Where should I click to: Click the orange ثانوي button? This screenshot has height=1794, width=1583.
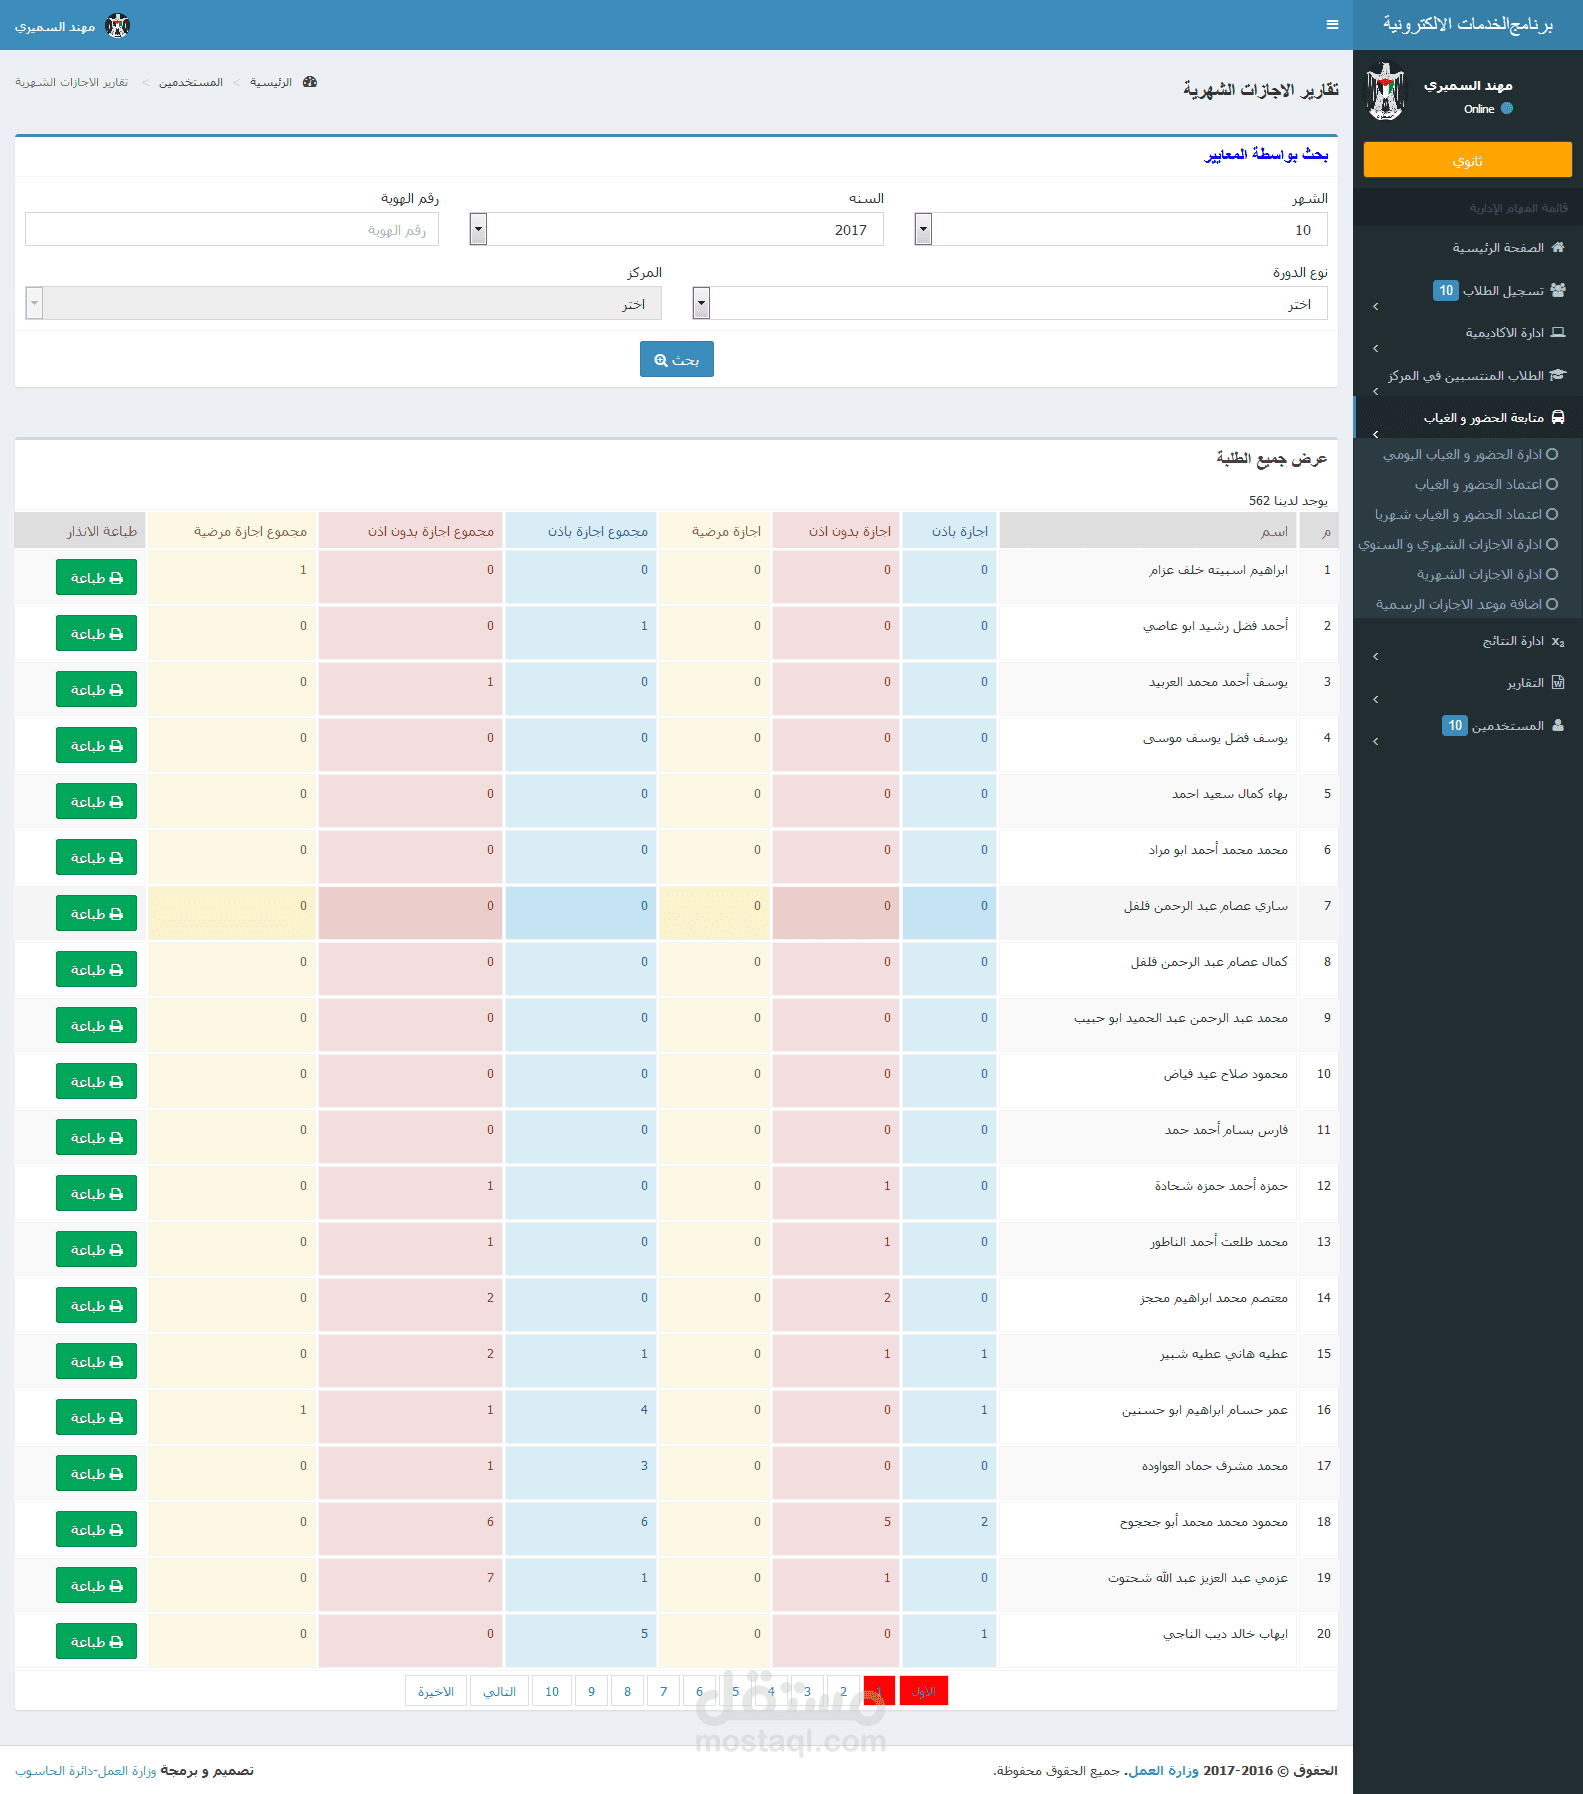point(1468,160)
